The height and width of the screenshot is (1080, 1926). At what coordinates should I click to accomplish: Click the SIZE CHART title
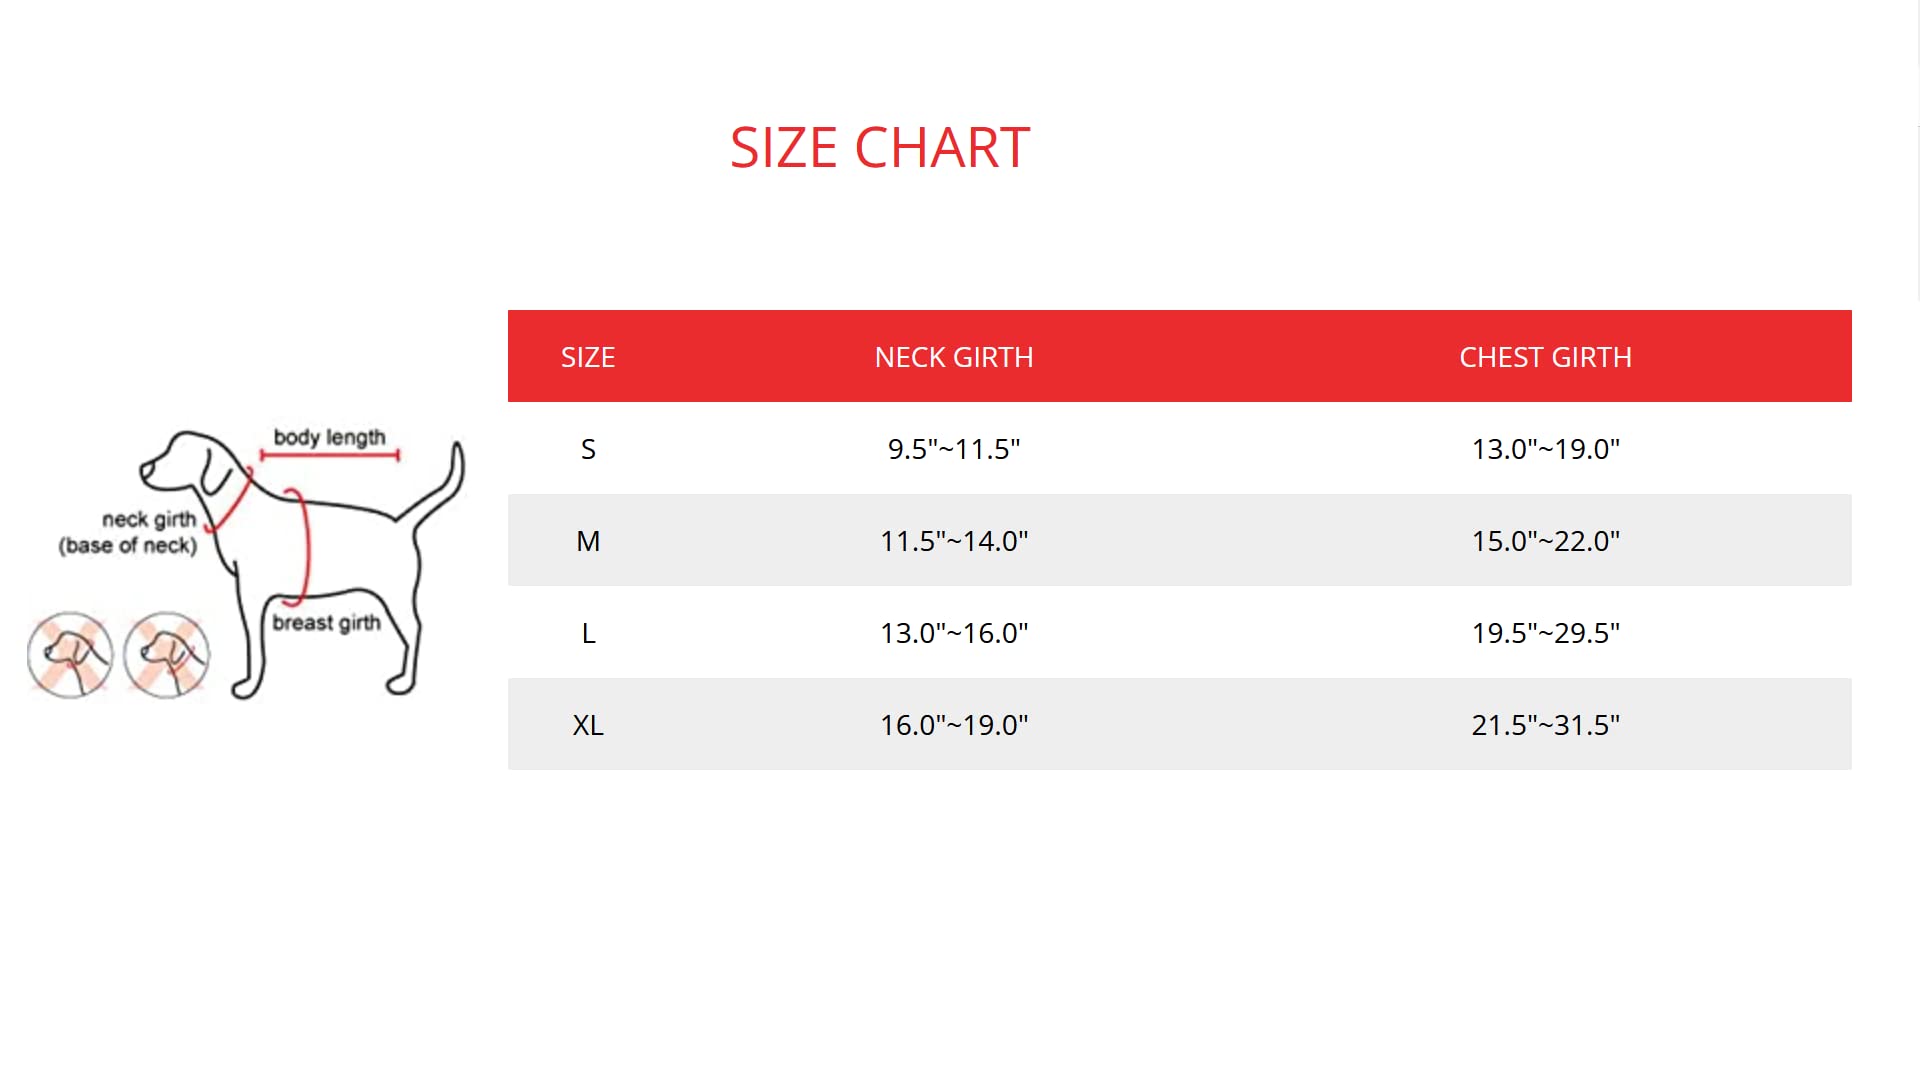pyautogui.click(x=879, y=148)
